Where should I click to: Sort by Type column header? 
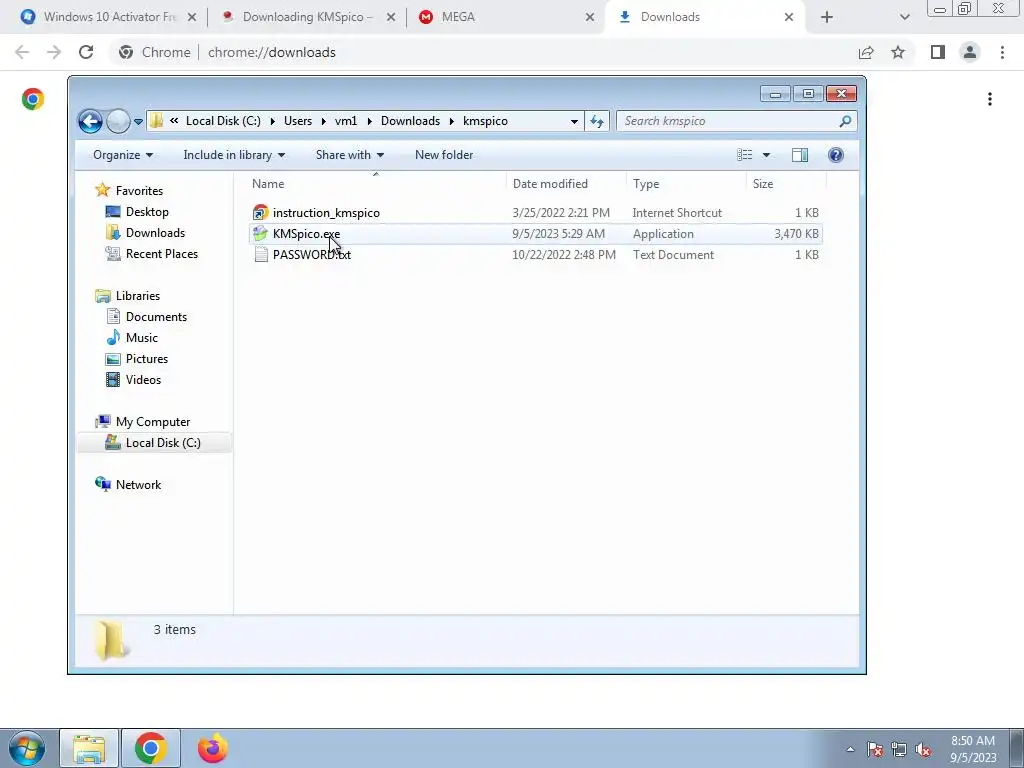click(646, 184)
